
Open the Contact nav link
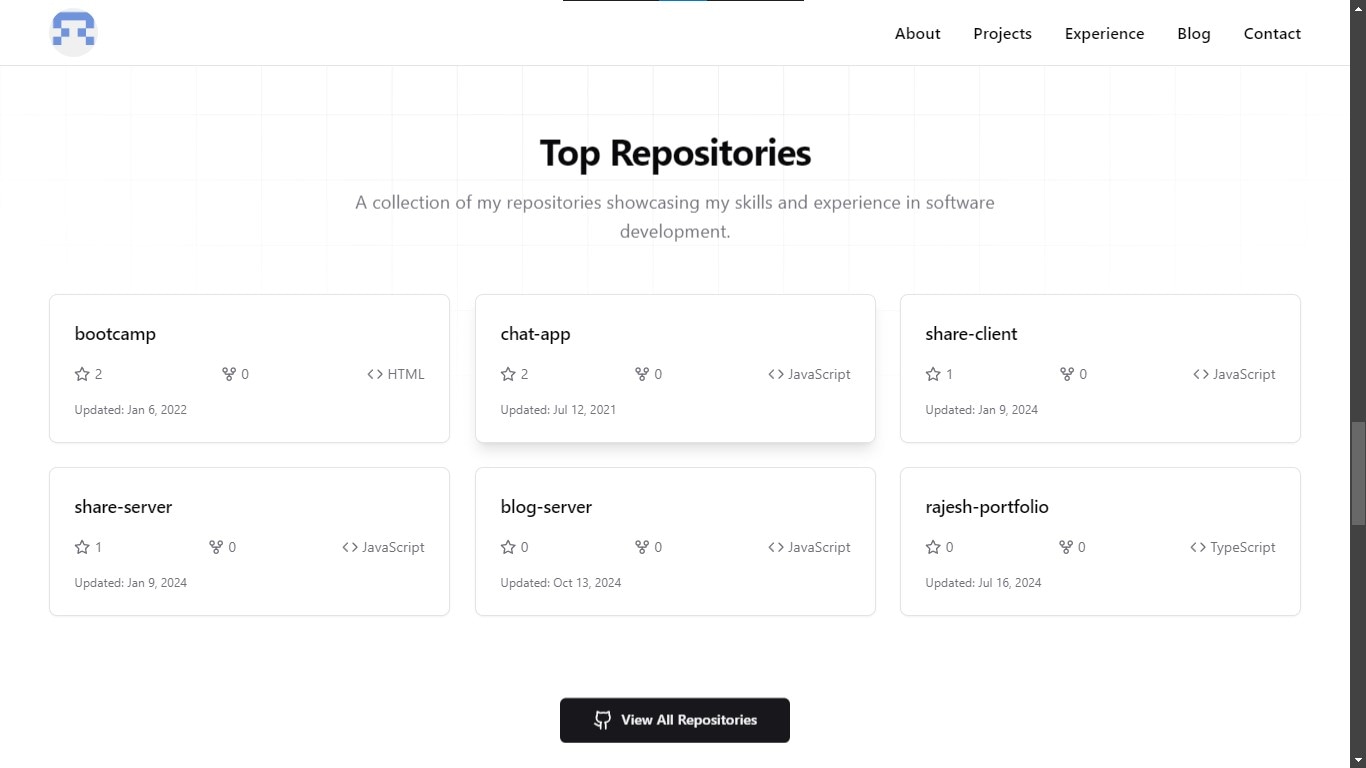pos(1272,34)
